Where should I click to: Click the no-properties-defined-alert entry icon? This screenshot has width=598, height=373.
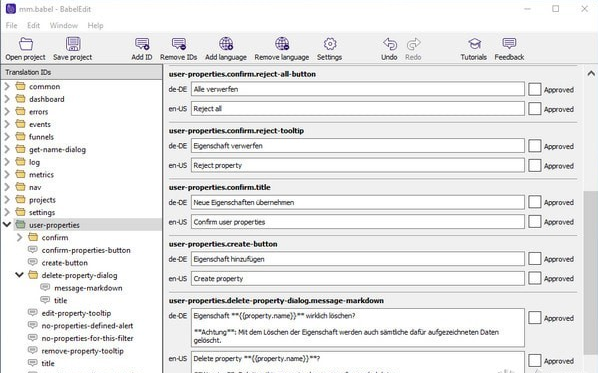[33, 325]
